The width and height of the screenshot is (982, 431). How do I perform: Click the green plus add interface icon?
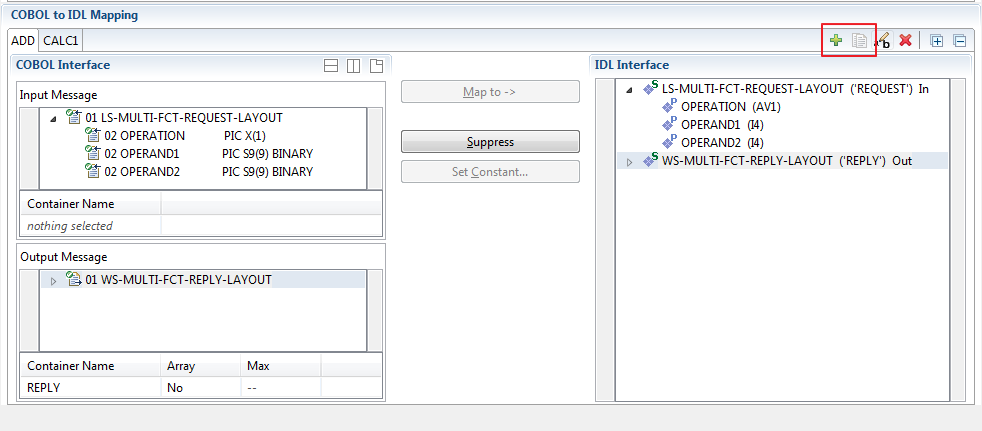(x=835, y=41)
